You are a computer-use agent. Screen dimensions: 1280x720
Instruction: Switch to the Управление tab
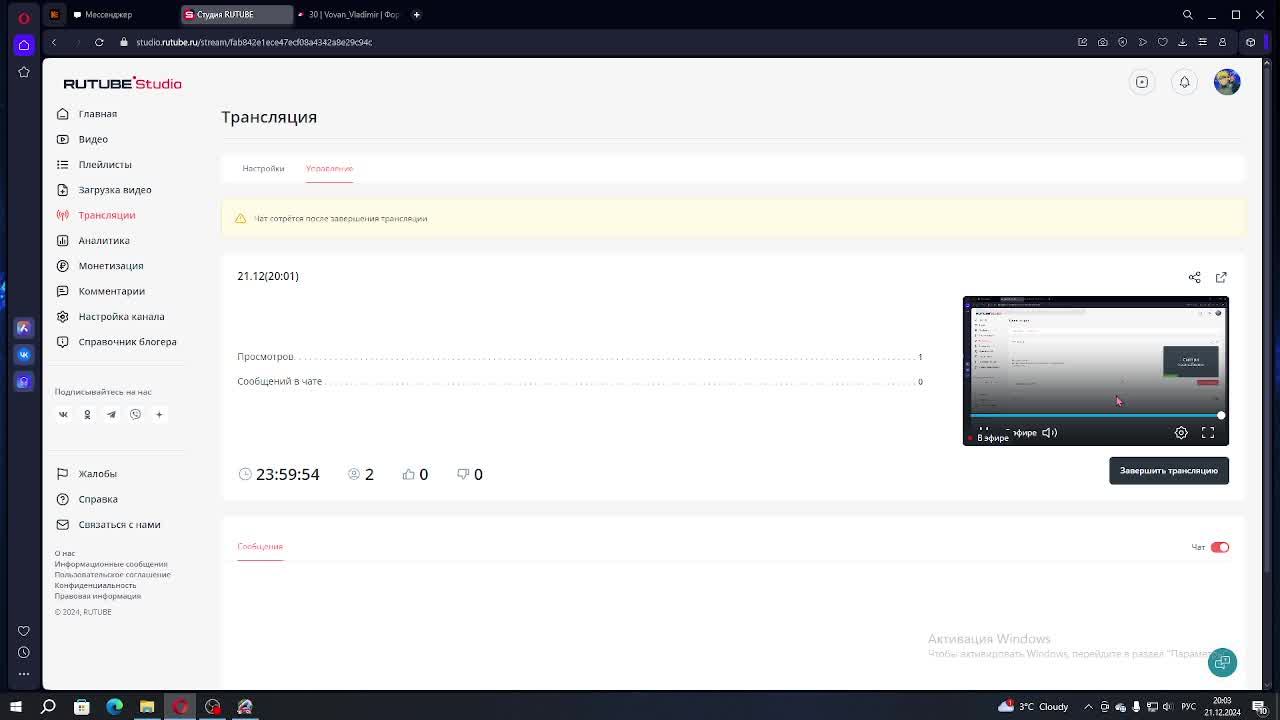(x=329, y=168)
